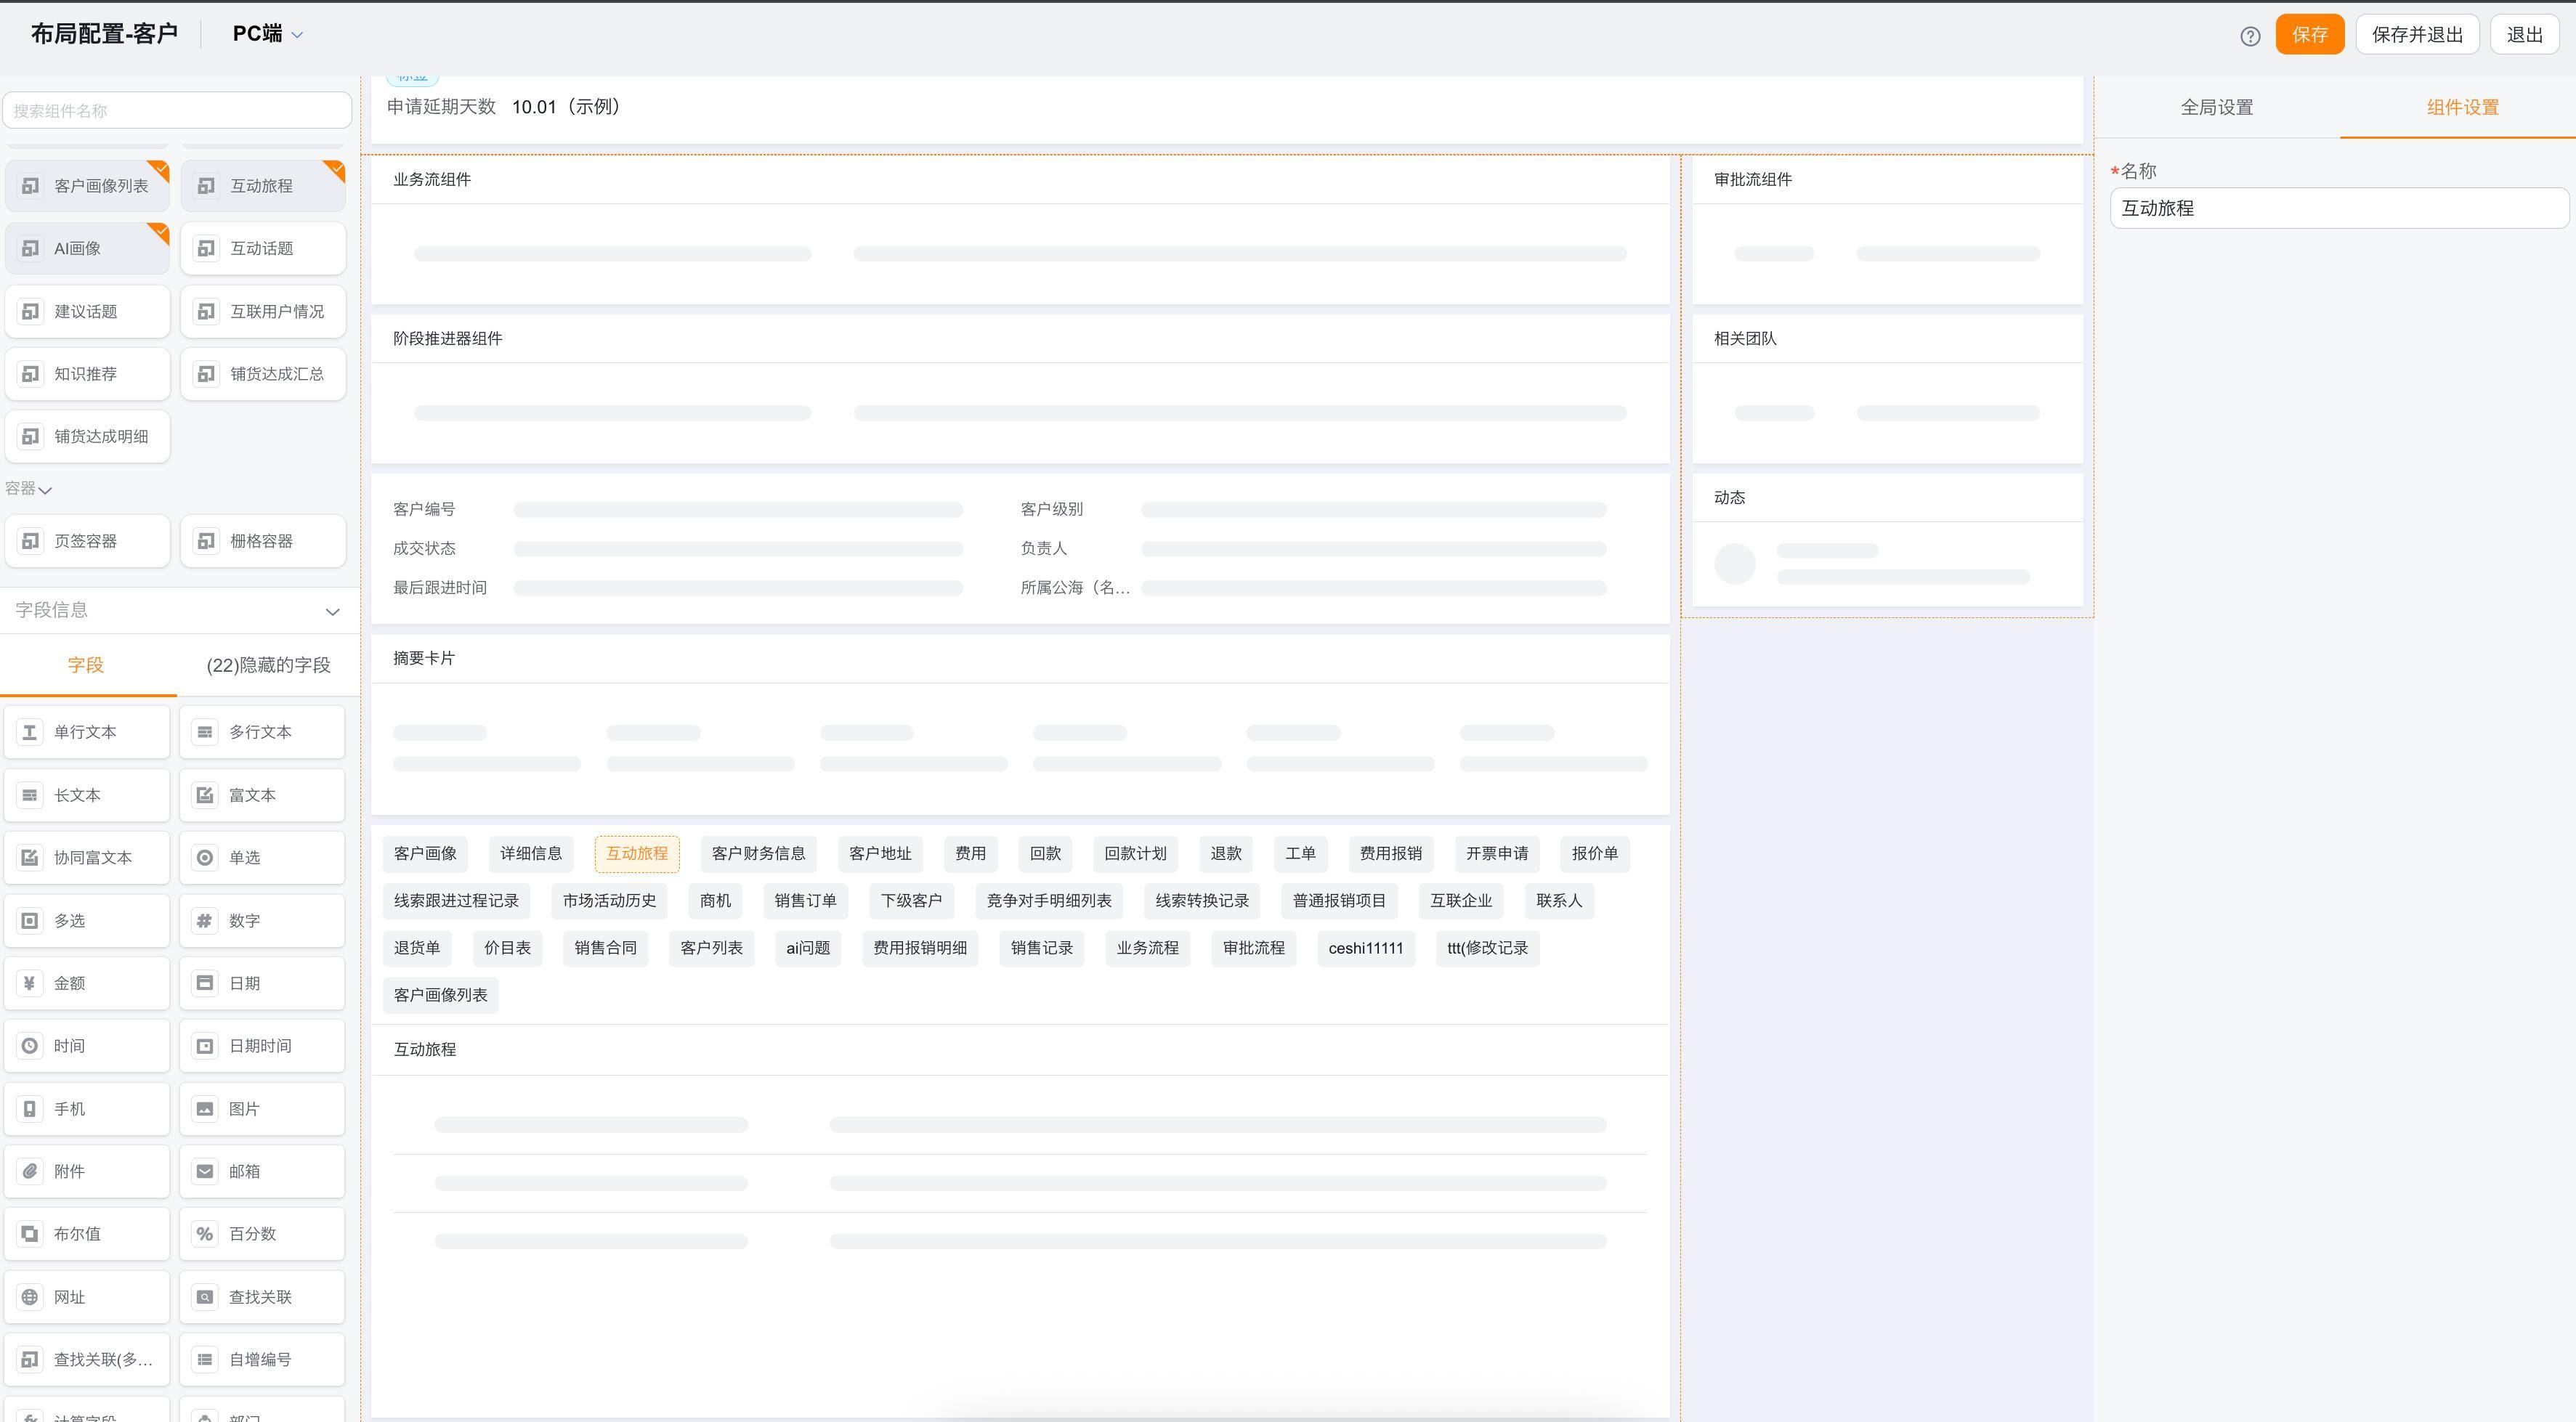Select the 附件 paperclip field icon
The width and height of the screenshot is (2576, 1422).
point(30,1171)
